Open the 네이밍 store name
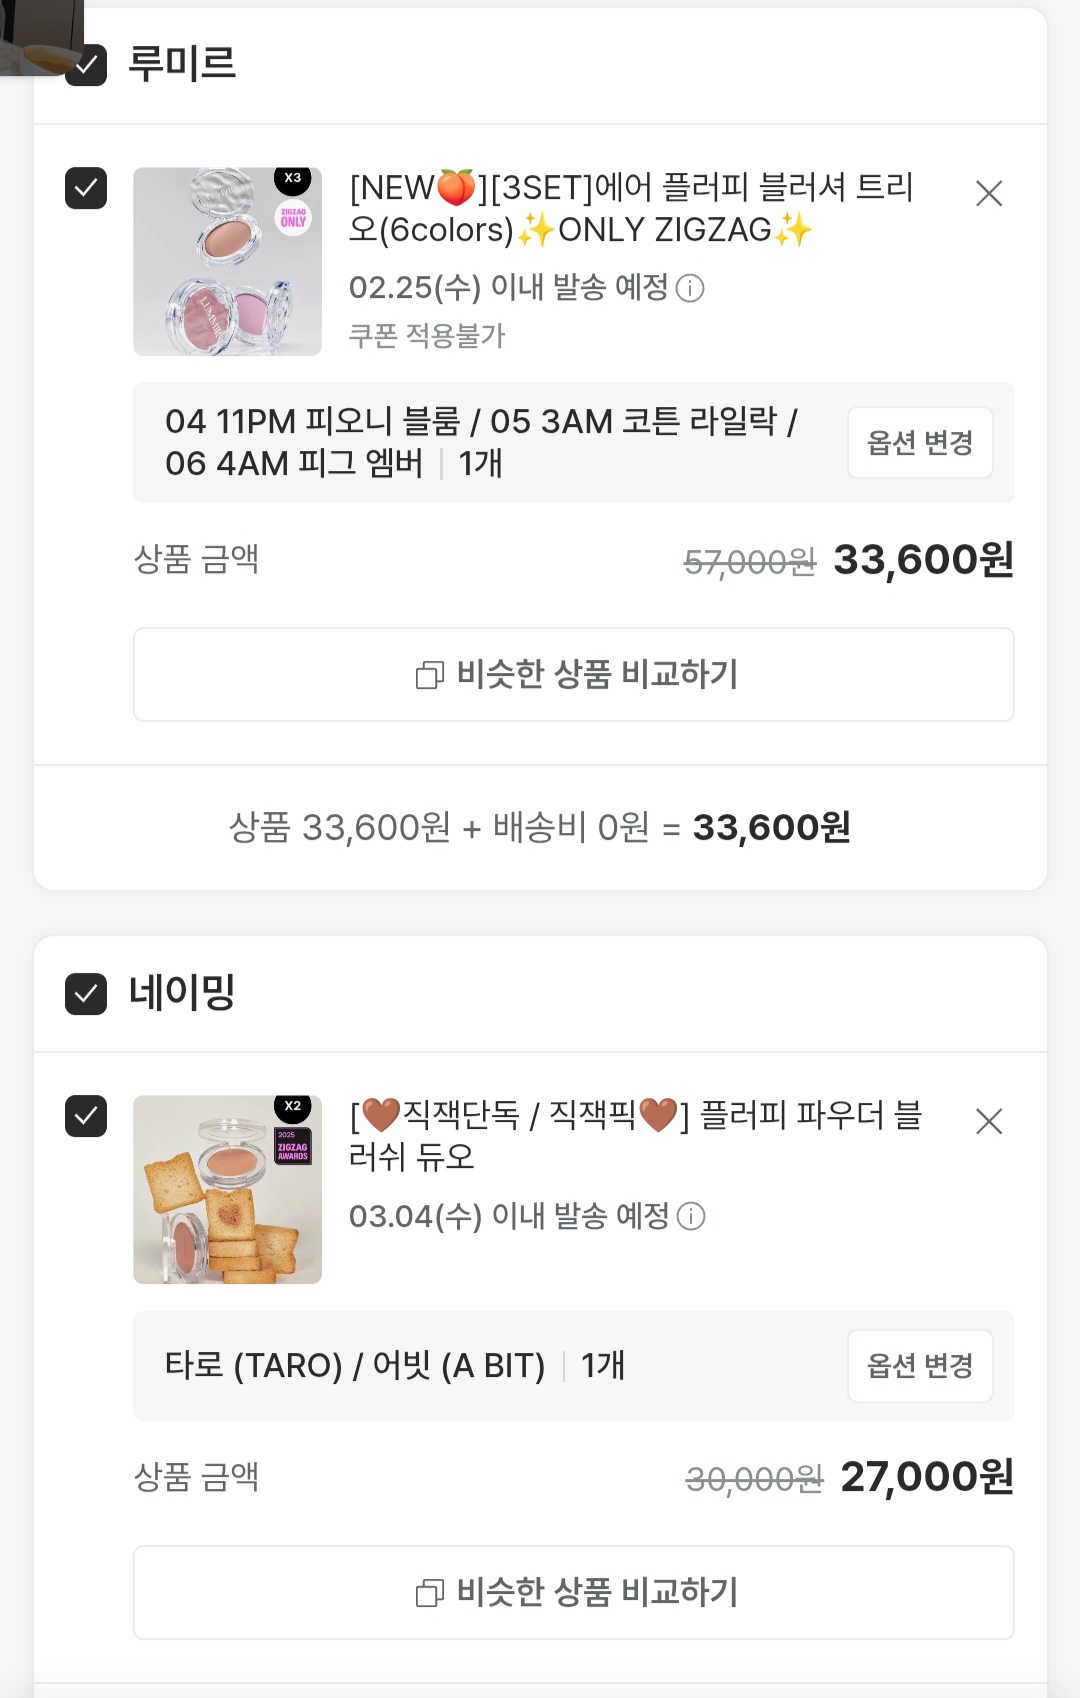The width and height of the screenshot is (1080, 1698). click(x=182, y=993)
